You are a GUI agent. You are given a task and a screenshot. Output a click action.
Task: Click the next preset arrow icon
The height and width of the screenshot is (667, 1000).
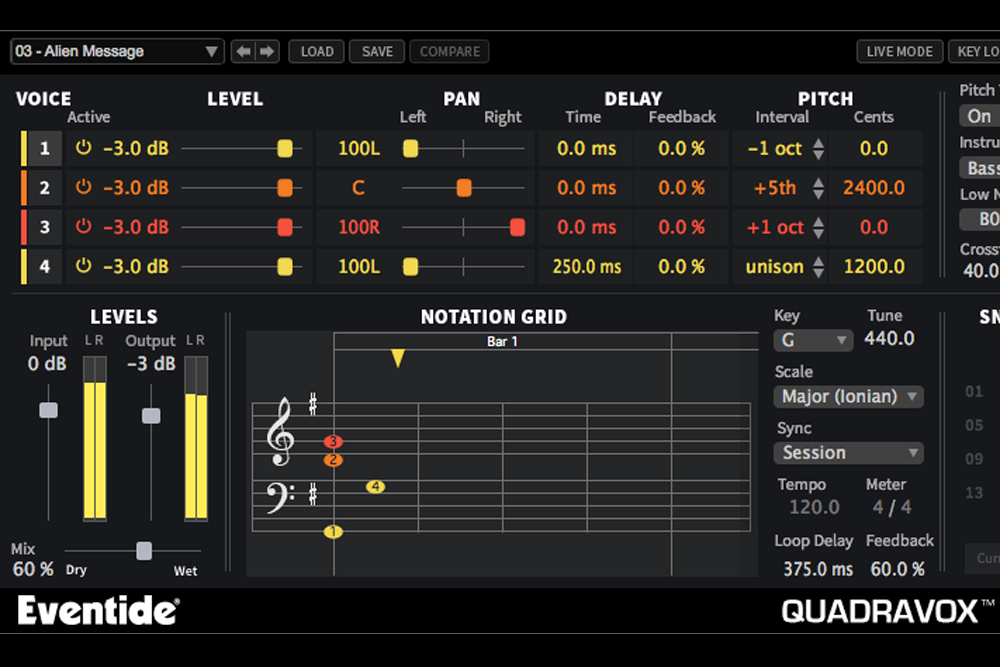tap(266, 51)
